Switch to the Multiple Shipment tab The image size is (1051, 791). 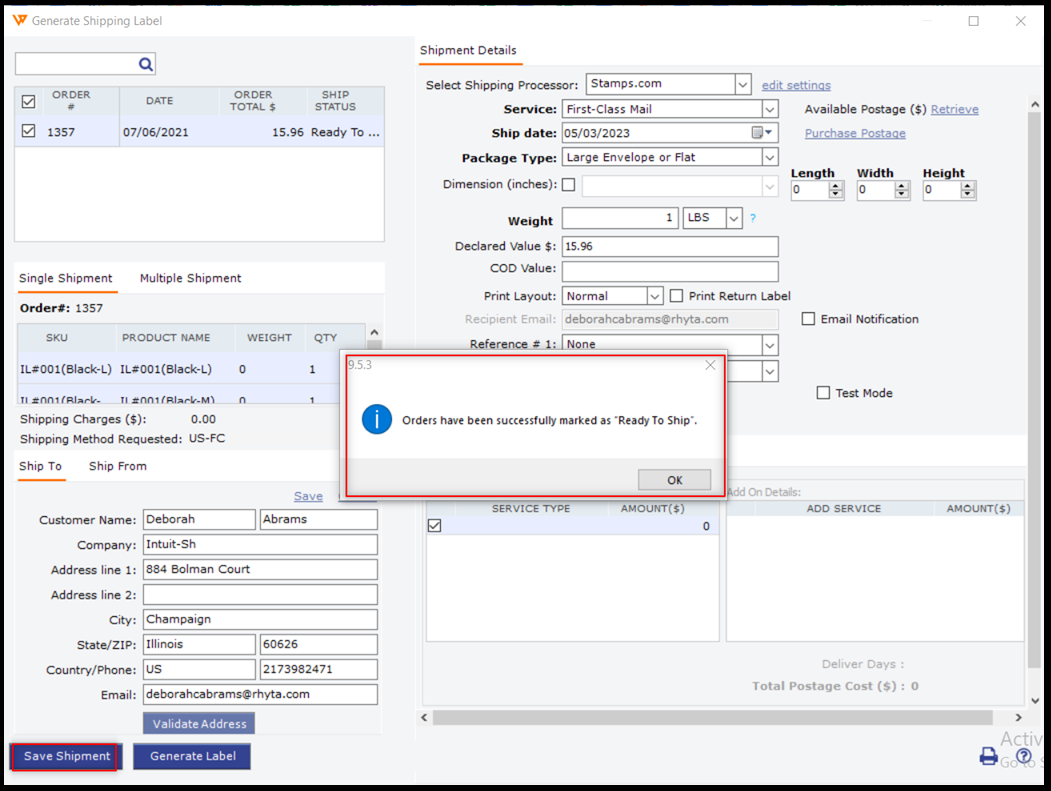[190, 278]
